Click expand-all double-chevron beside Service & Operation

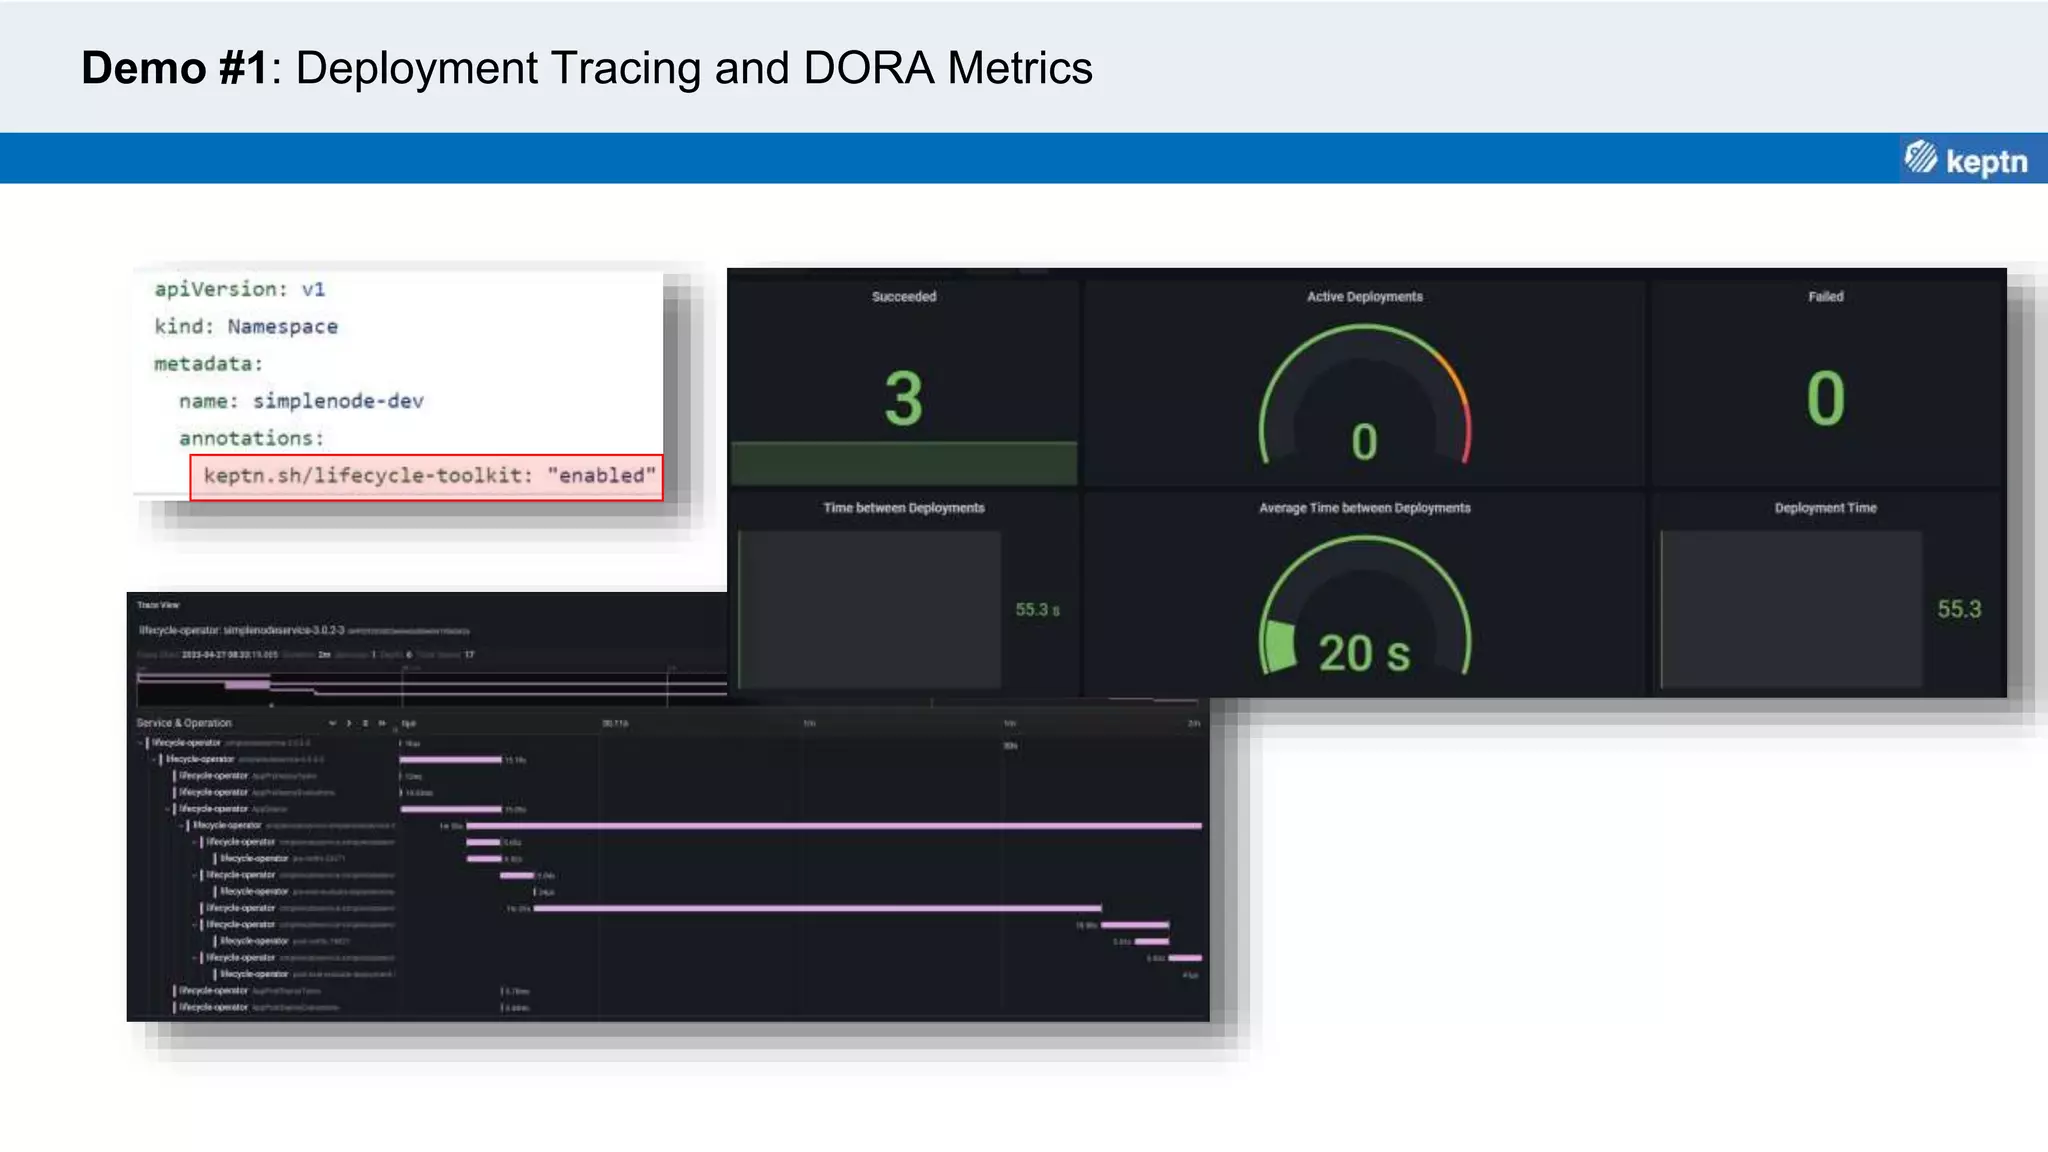[365, 723]
